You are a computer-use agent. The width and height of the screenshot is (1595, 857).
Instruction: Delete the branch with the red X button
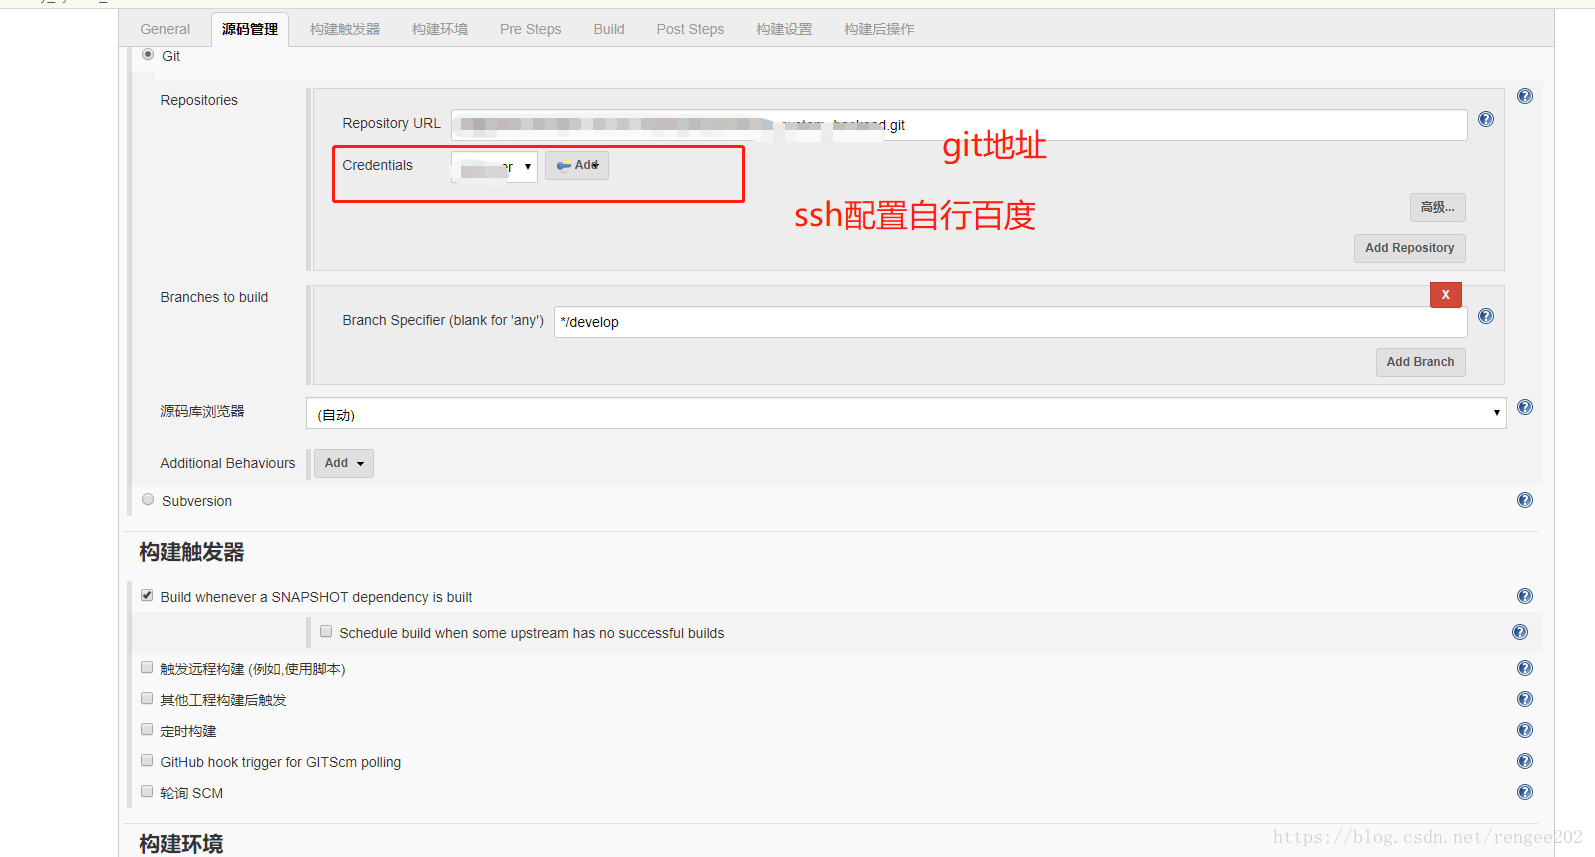coord(1446,295)
